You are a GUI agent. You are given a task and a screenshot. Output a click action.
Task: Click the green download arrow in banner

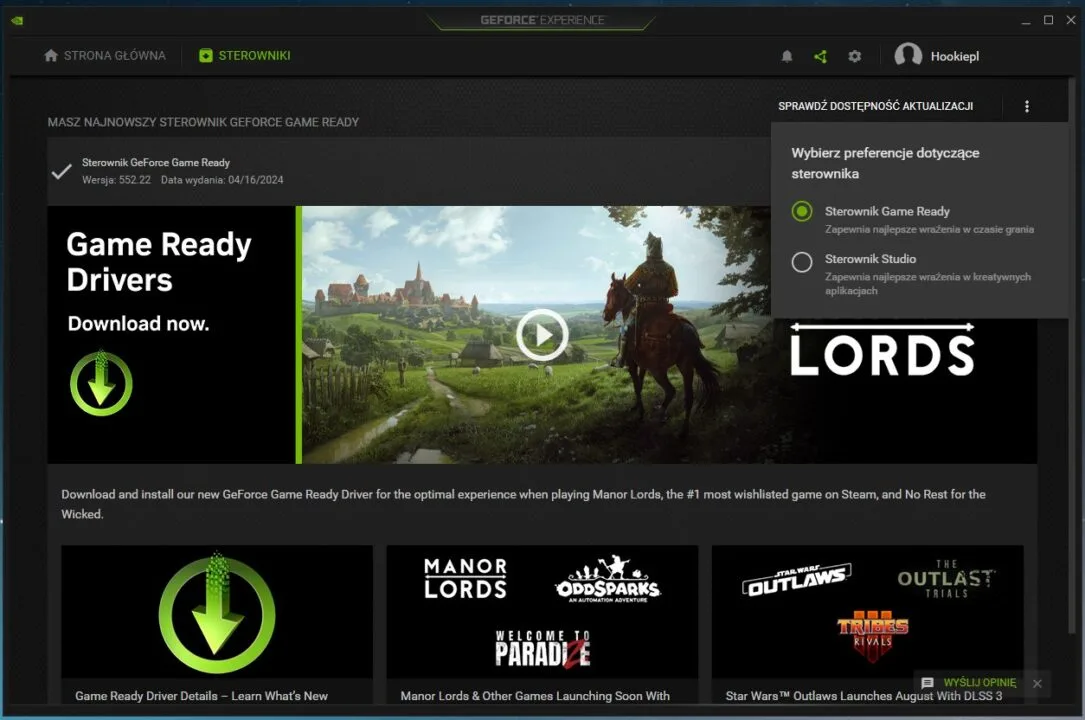[x=101, y=384]
